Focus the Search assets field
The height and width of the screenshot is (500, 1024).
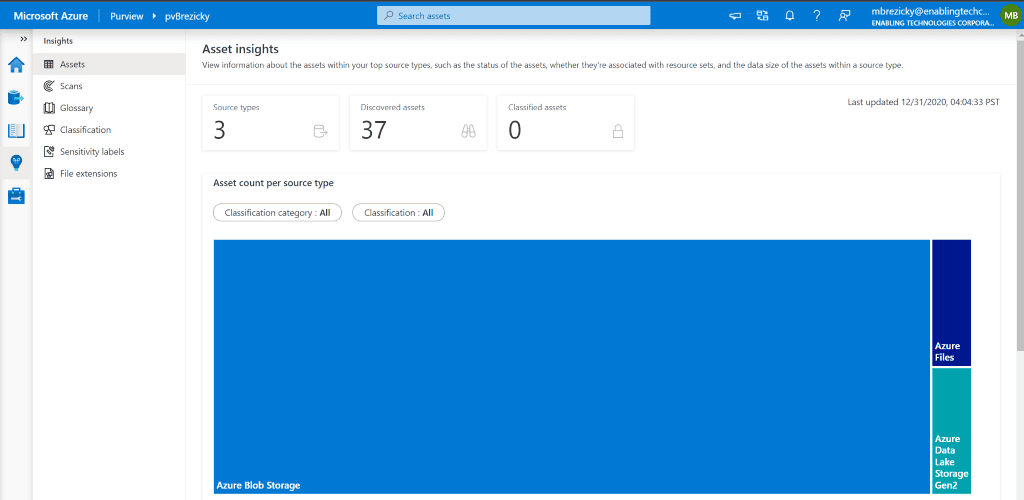coord(513,16)
